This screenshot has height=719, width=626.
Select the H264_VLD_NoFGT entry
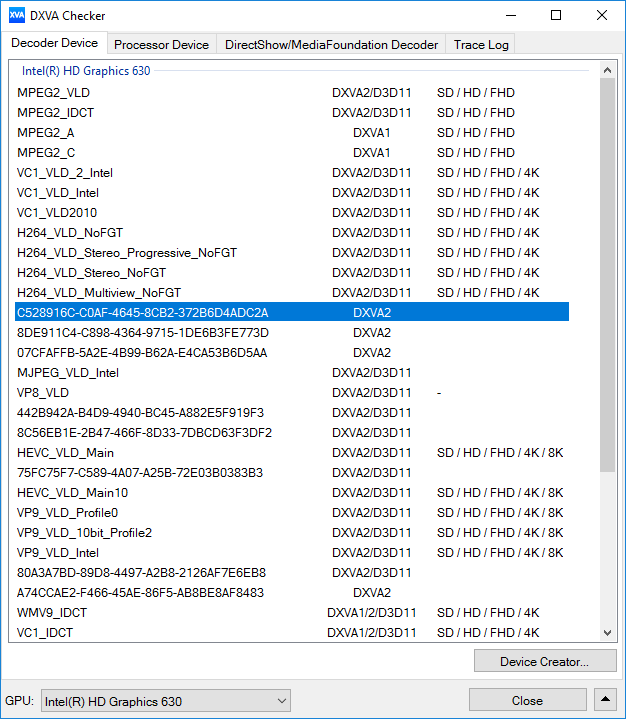292,233
